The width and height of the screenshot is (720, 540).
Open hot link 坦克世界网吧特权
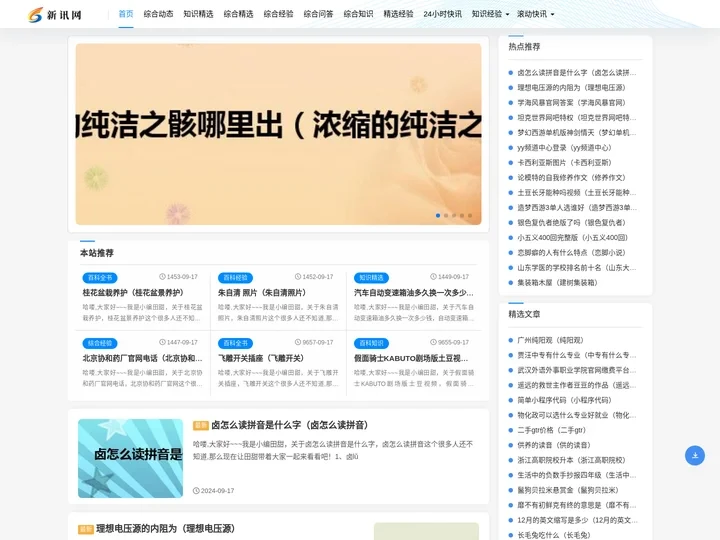click(577, 118)
